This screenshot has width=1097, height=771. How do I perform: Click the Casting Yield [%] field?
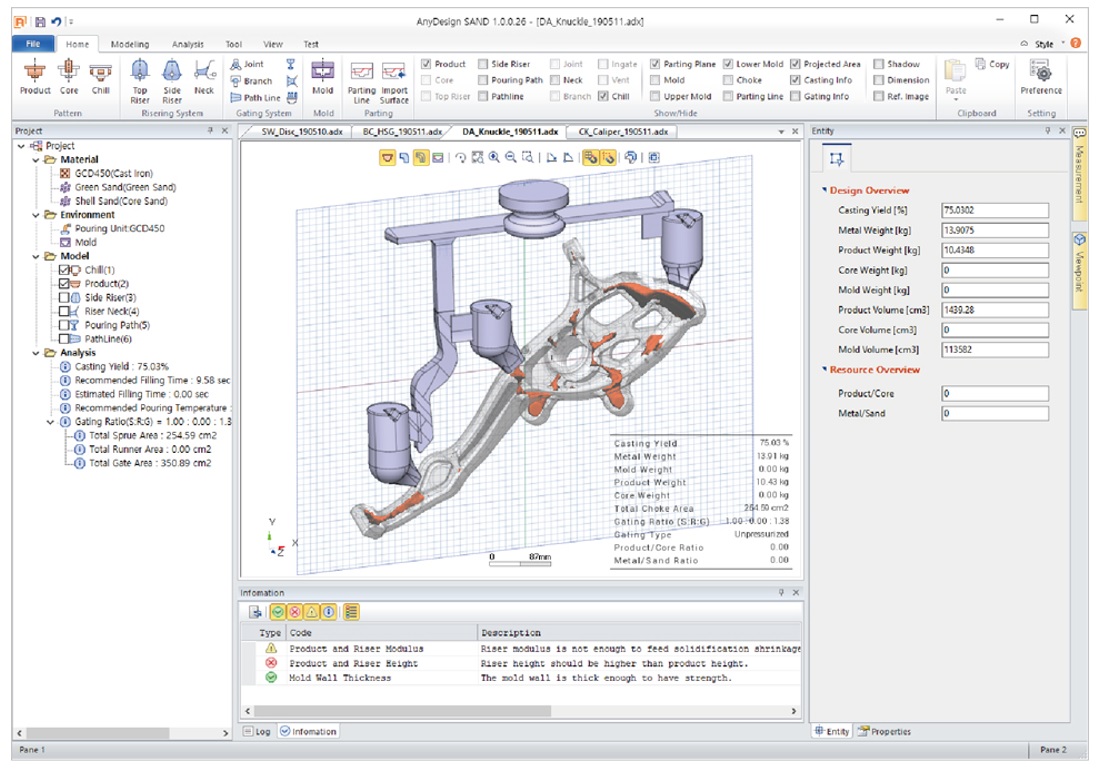[995, 210]
